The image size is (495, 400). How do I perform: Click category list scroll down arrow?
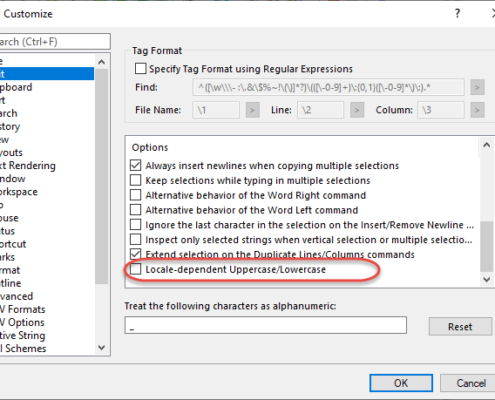[x=102, y=348]
